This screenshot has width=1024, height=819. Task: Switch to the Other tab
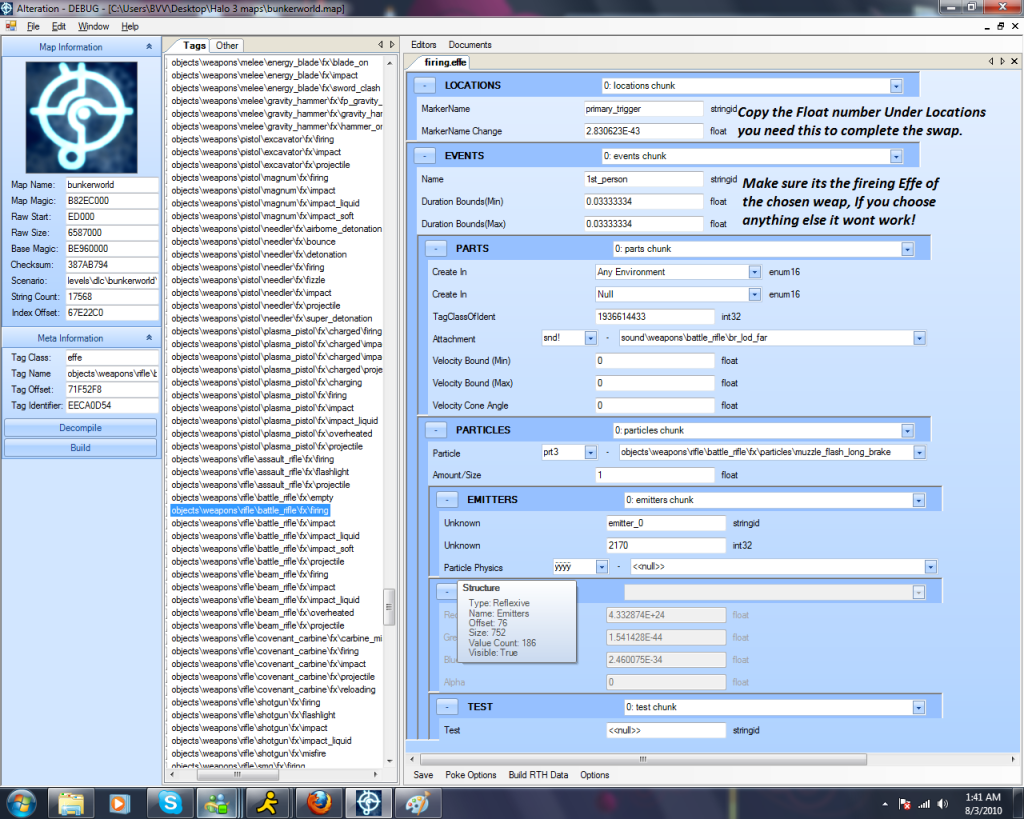coord(227,45)
